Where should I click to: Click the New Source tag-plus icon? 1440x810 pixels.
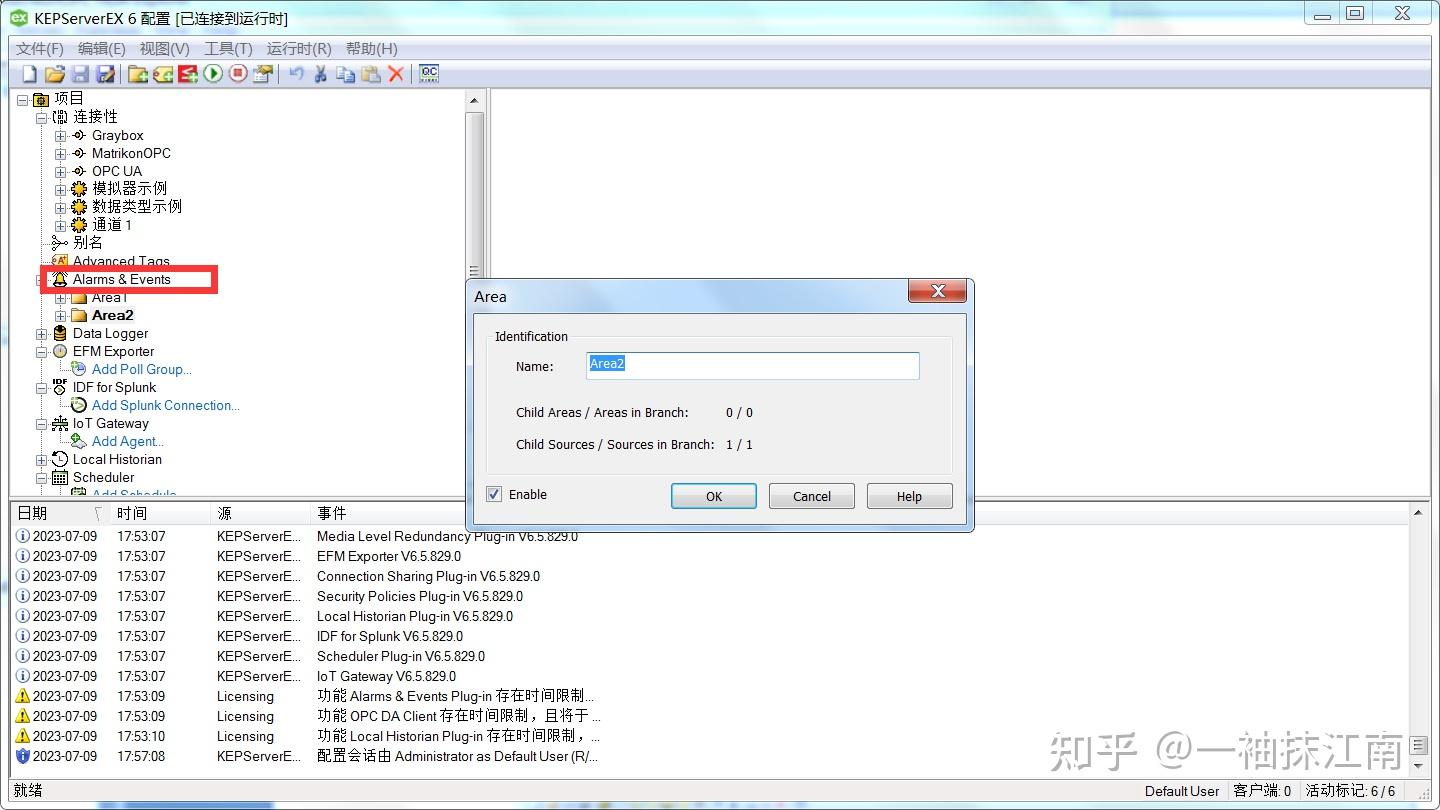[x=163, y=74]
